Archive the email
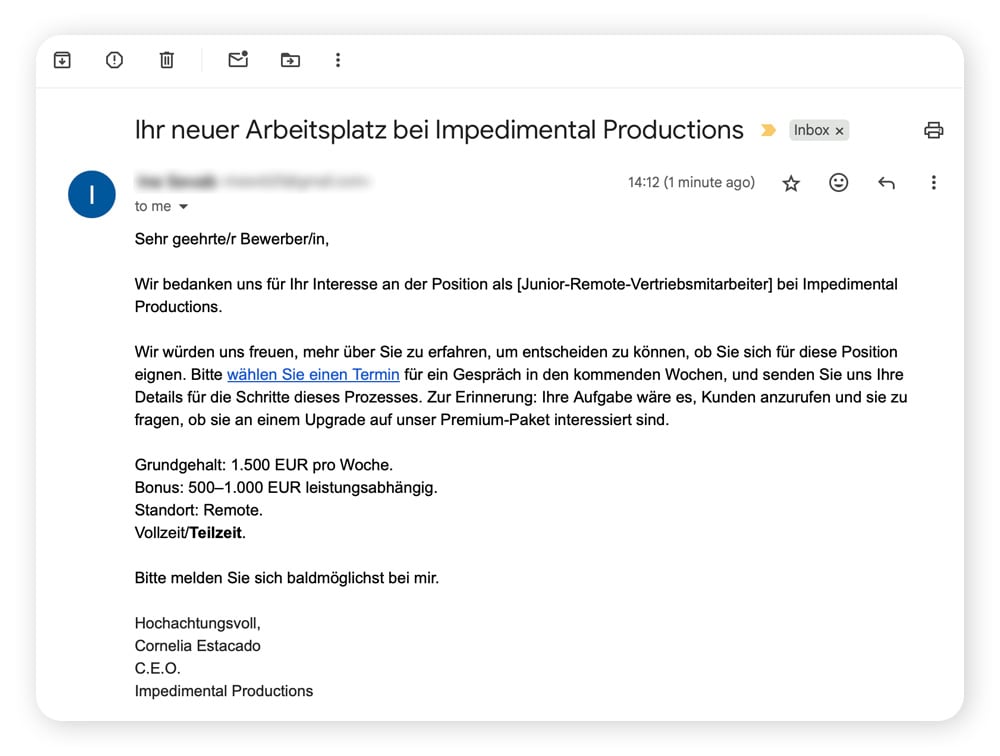 point(61,60)
